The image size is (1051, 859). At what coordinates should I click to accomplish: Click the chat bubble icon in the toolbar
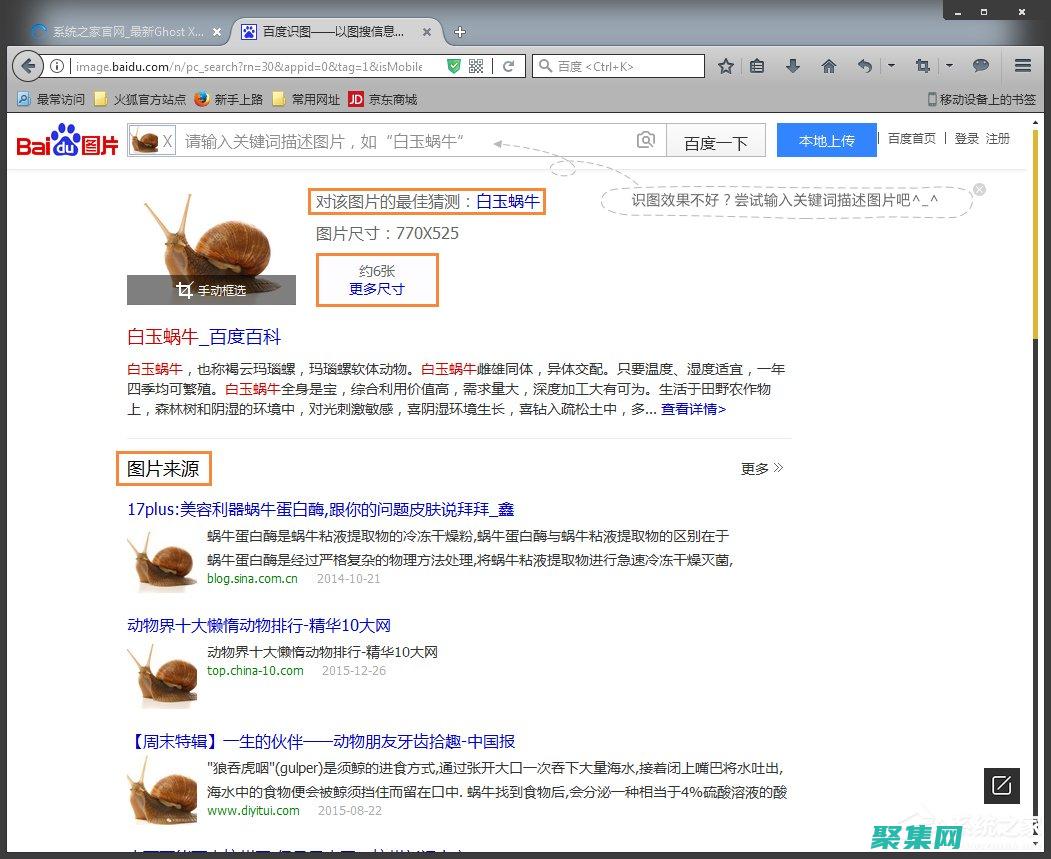tap(984, 66)
